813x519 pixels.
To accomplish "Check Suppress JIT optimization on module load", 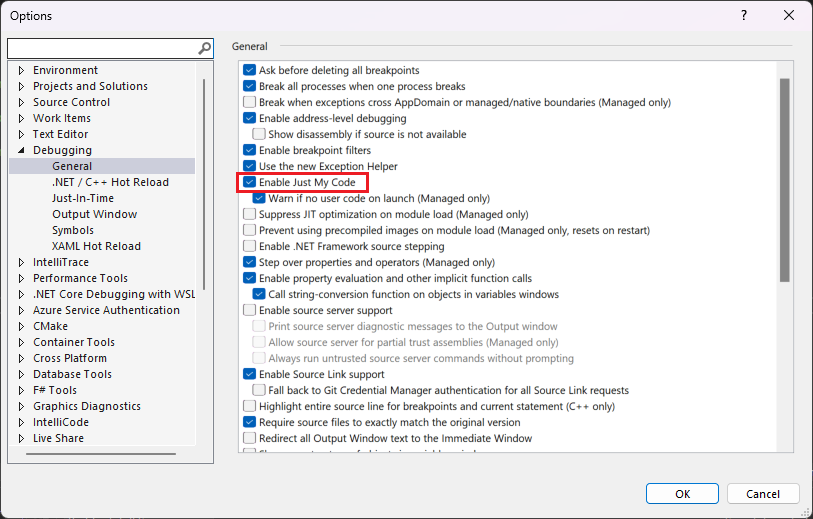I will pos(250,214).
